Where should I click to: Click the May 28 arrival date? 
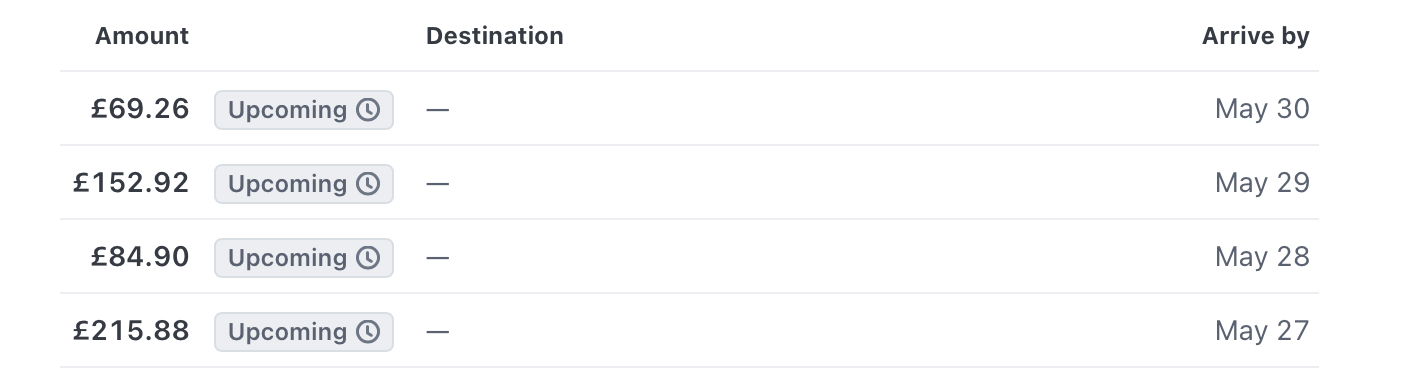1262,257
